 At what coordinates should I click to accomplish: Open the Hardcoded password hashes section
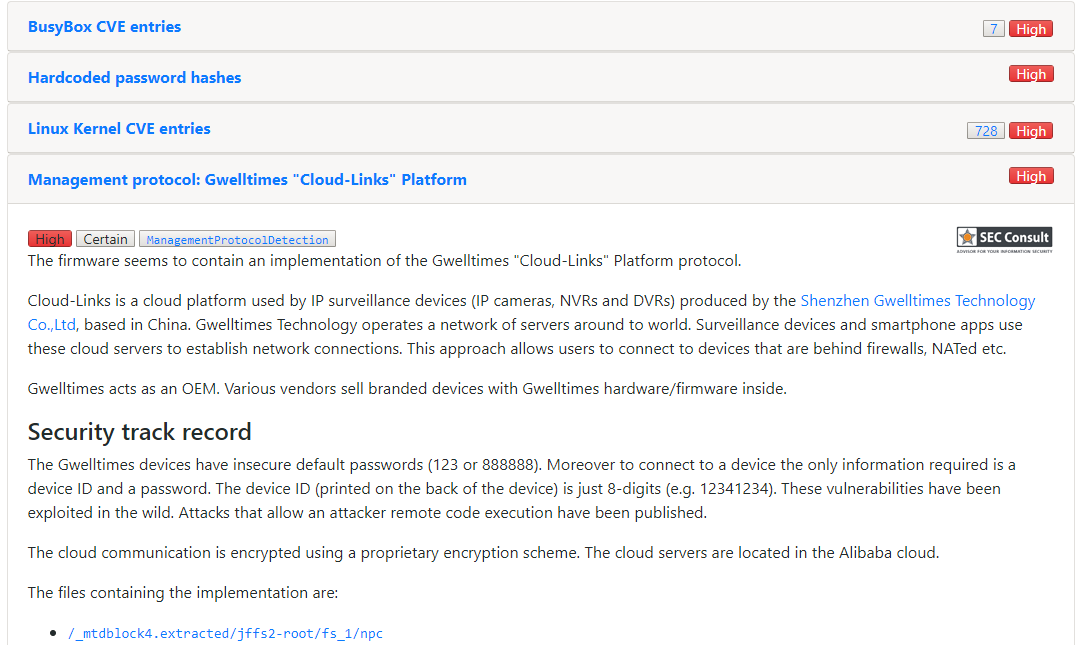(x=134, y=78)
